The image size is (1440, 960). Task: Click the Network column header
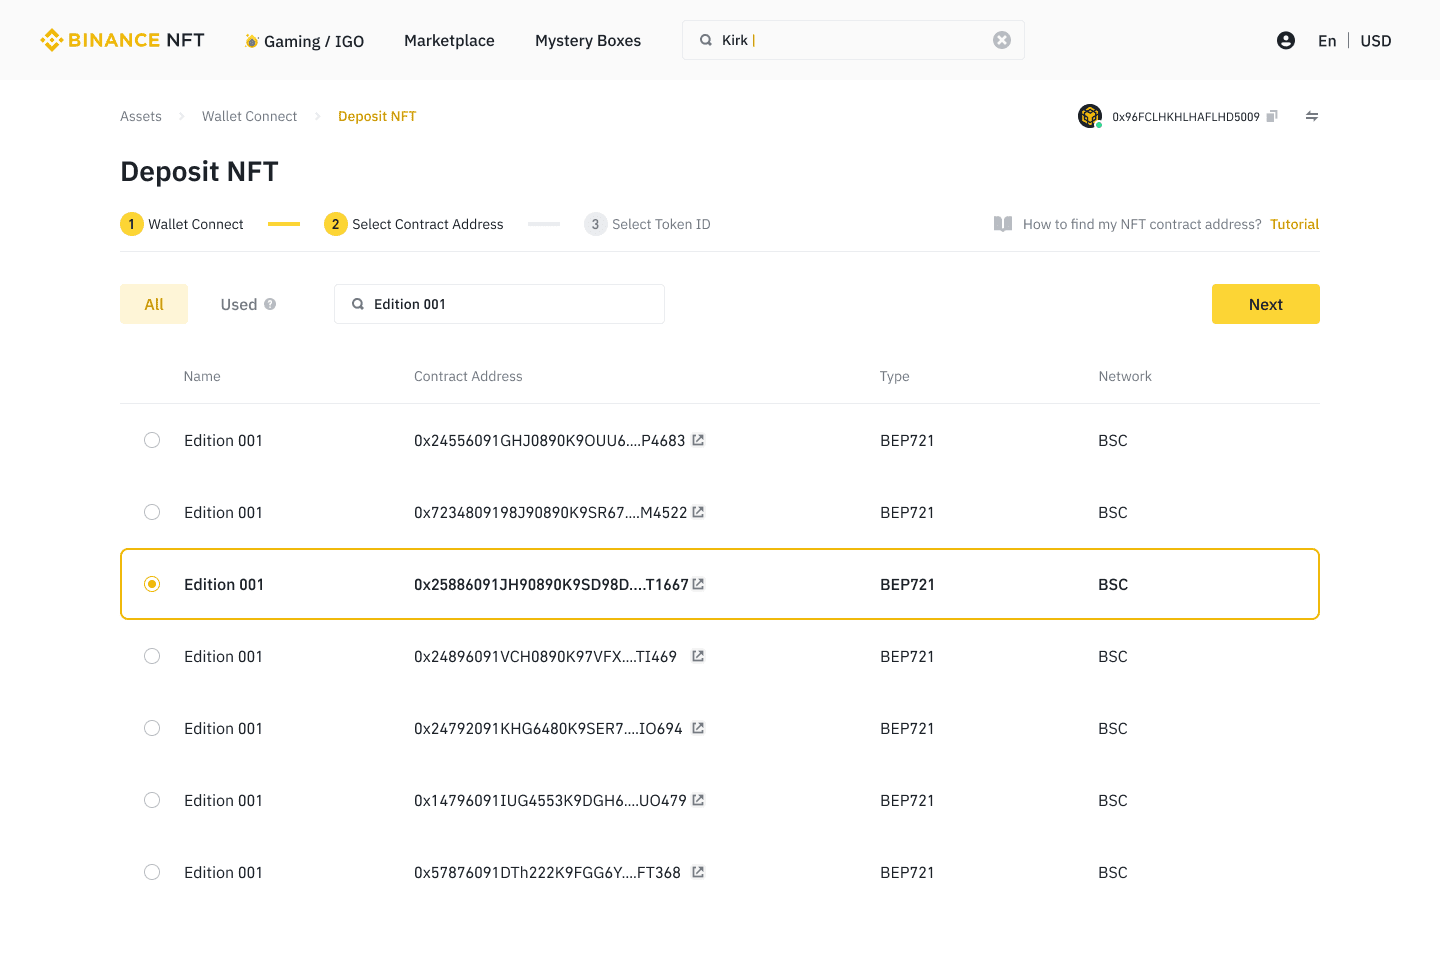[1125, 376]
